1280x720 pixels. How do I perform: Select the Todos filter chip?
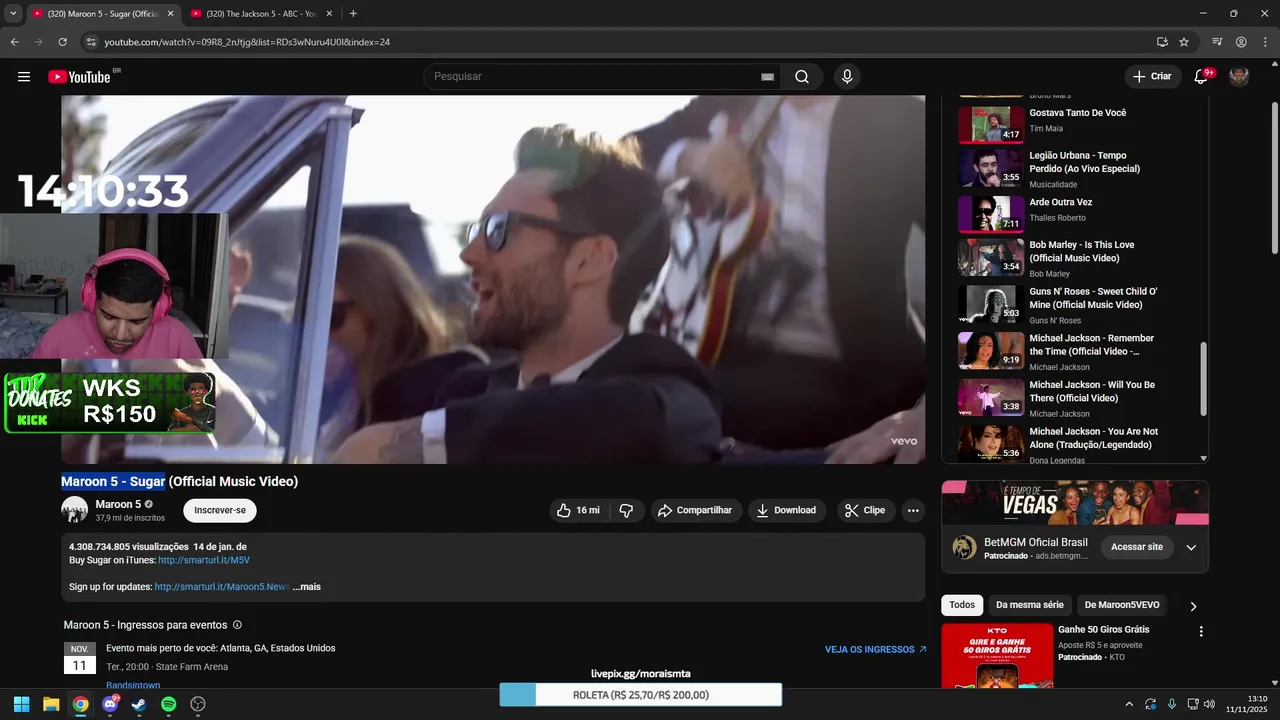(x=962, y=605)
